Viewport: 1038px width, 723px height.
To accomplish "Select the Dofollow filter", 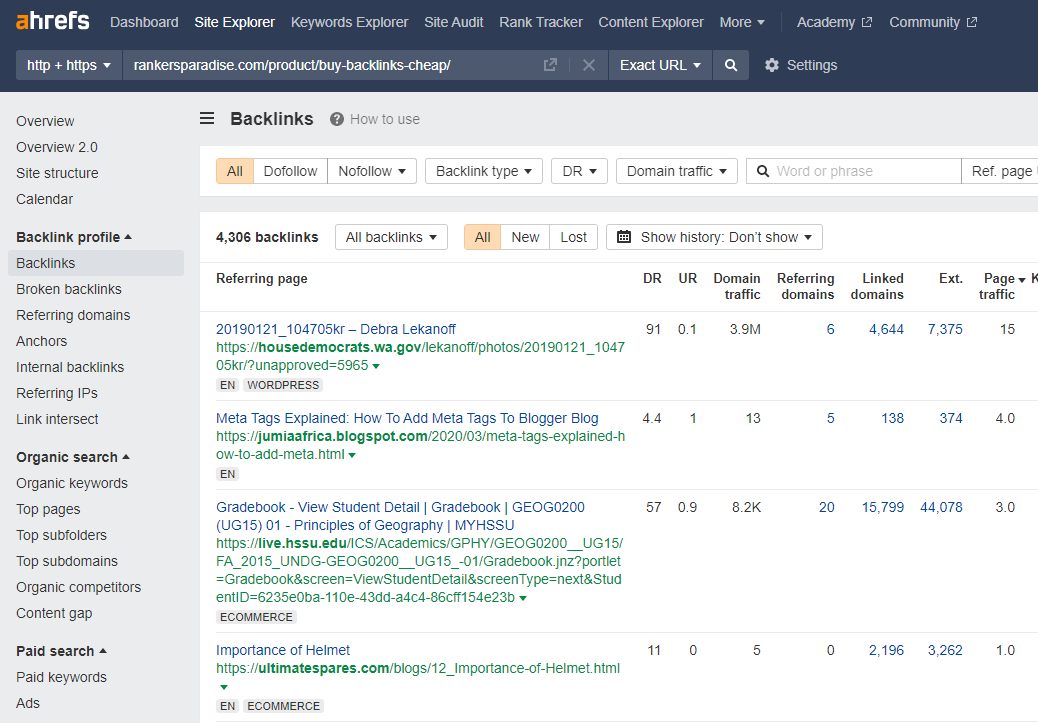I will (290, 171).
